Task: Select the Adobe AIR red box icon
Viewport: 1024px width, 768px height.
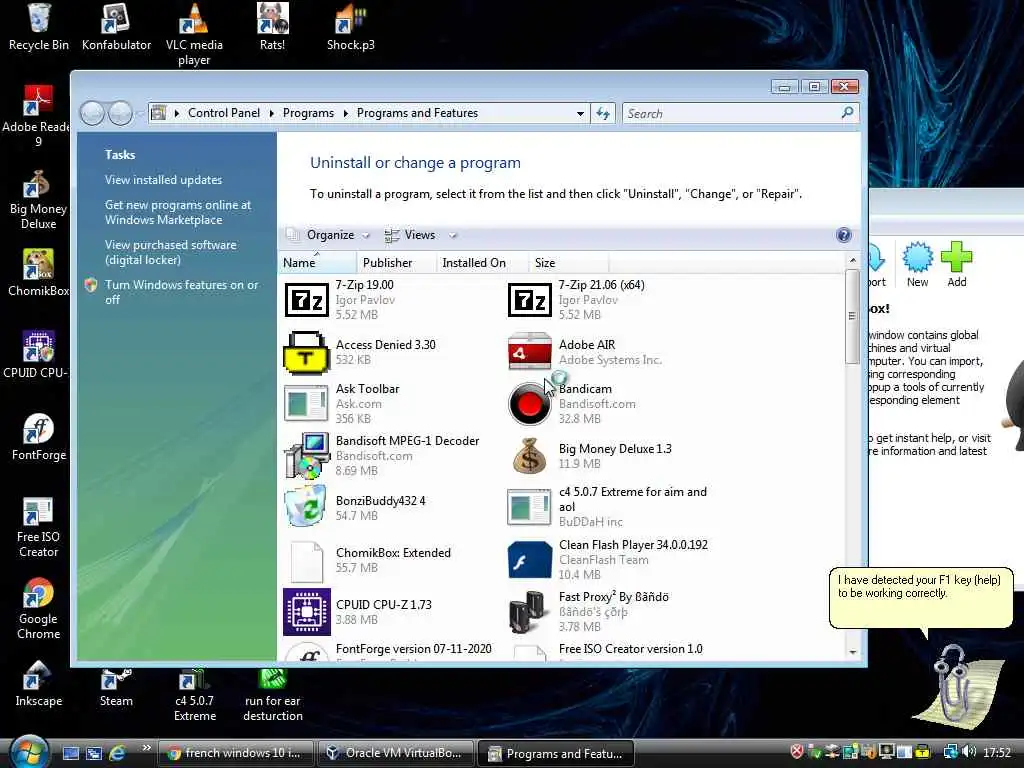Action: 530,351
